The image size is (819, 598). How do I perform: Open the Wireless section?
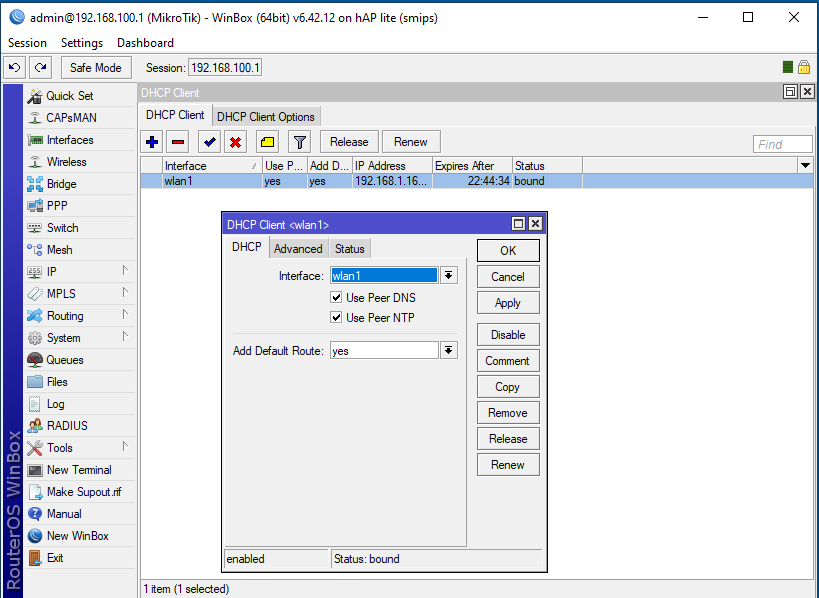tap(80, 162)
